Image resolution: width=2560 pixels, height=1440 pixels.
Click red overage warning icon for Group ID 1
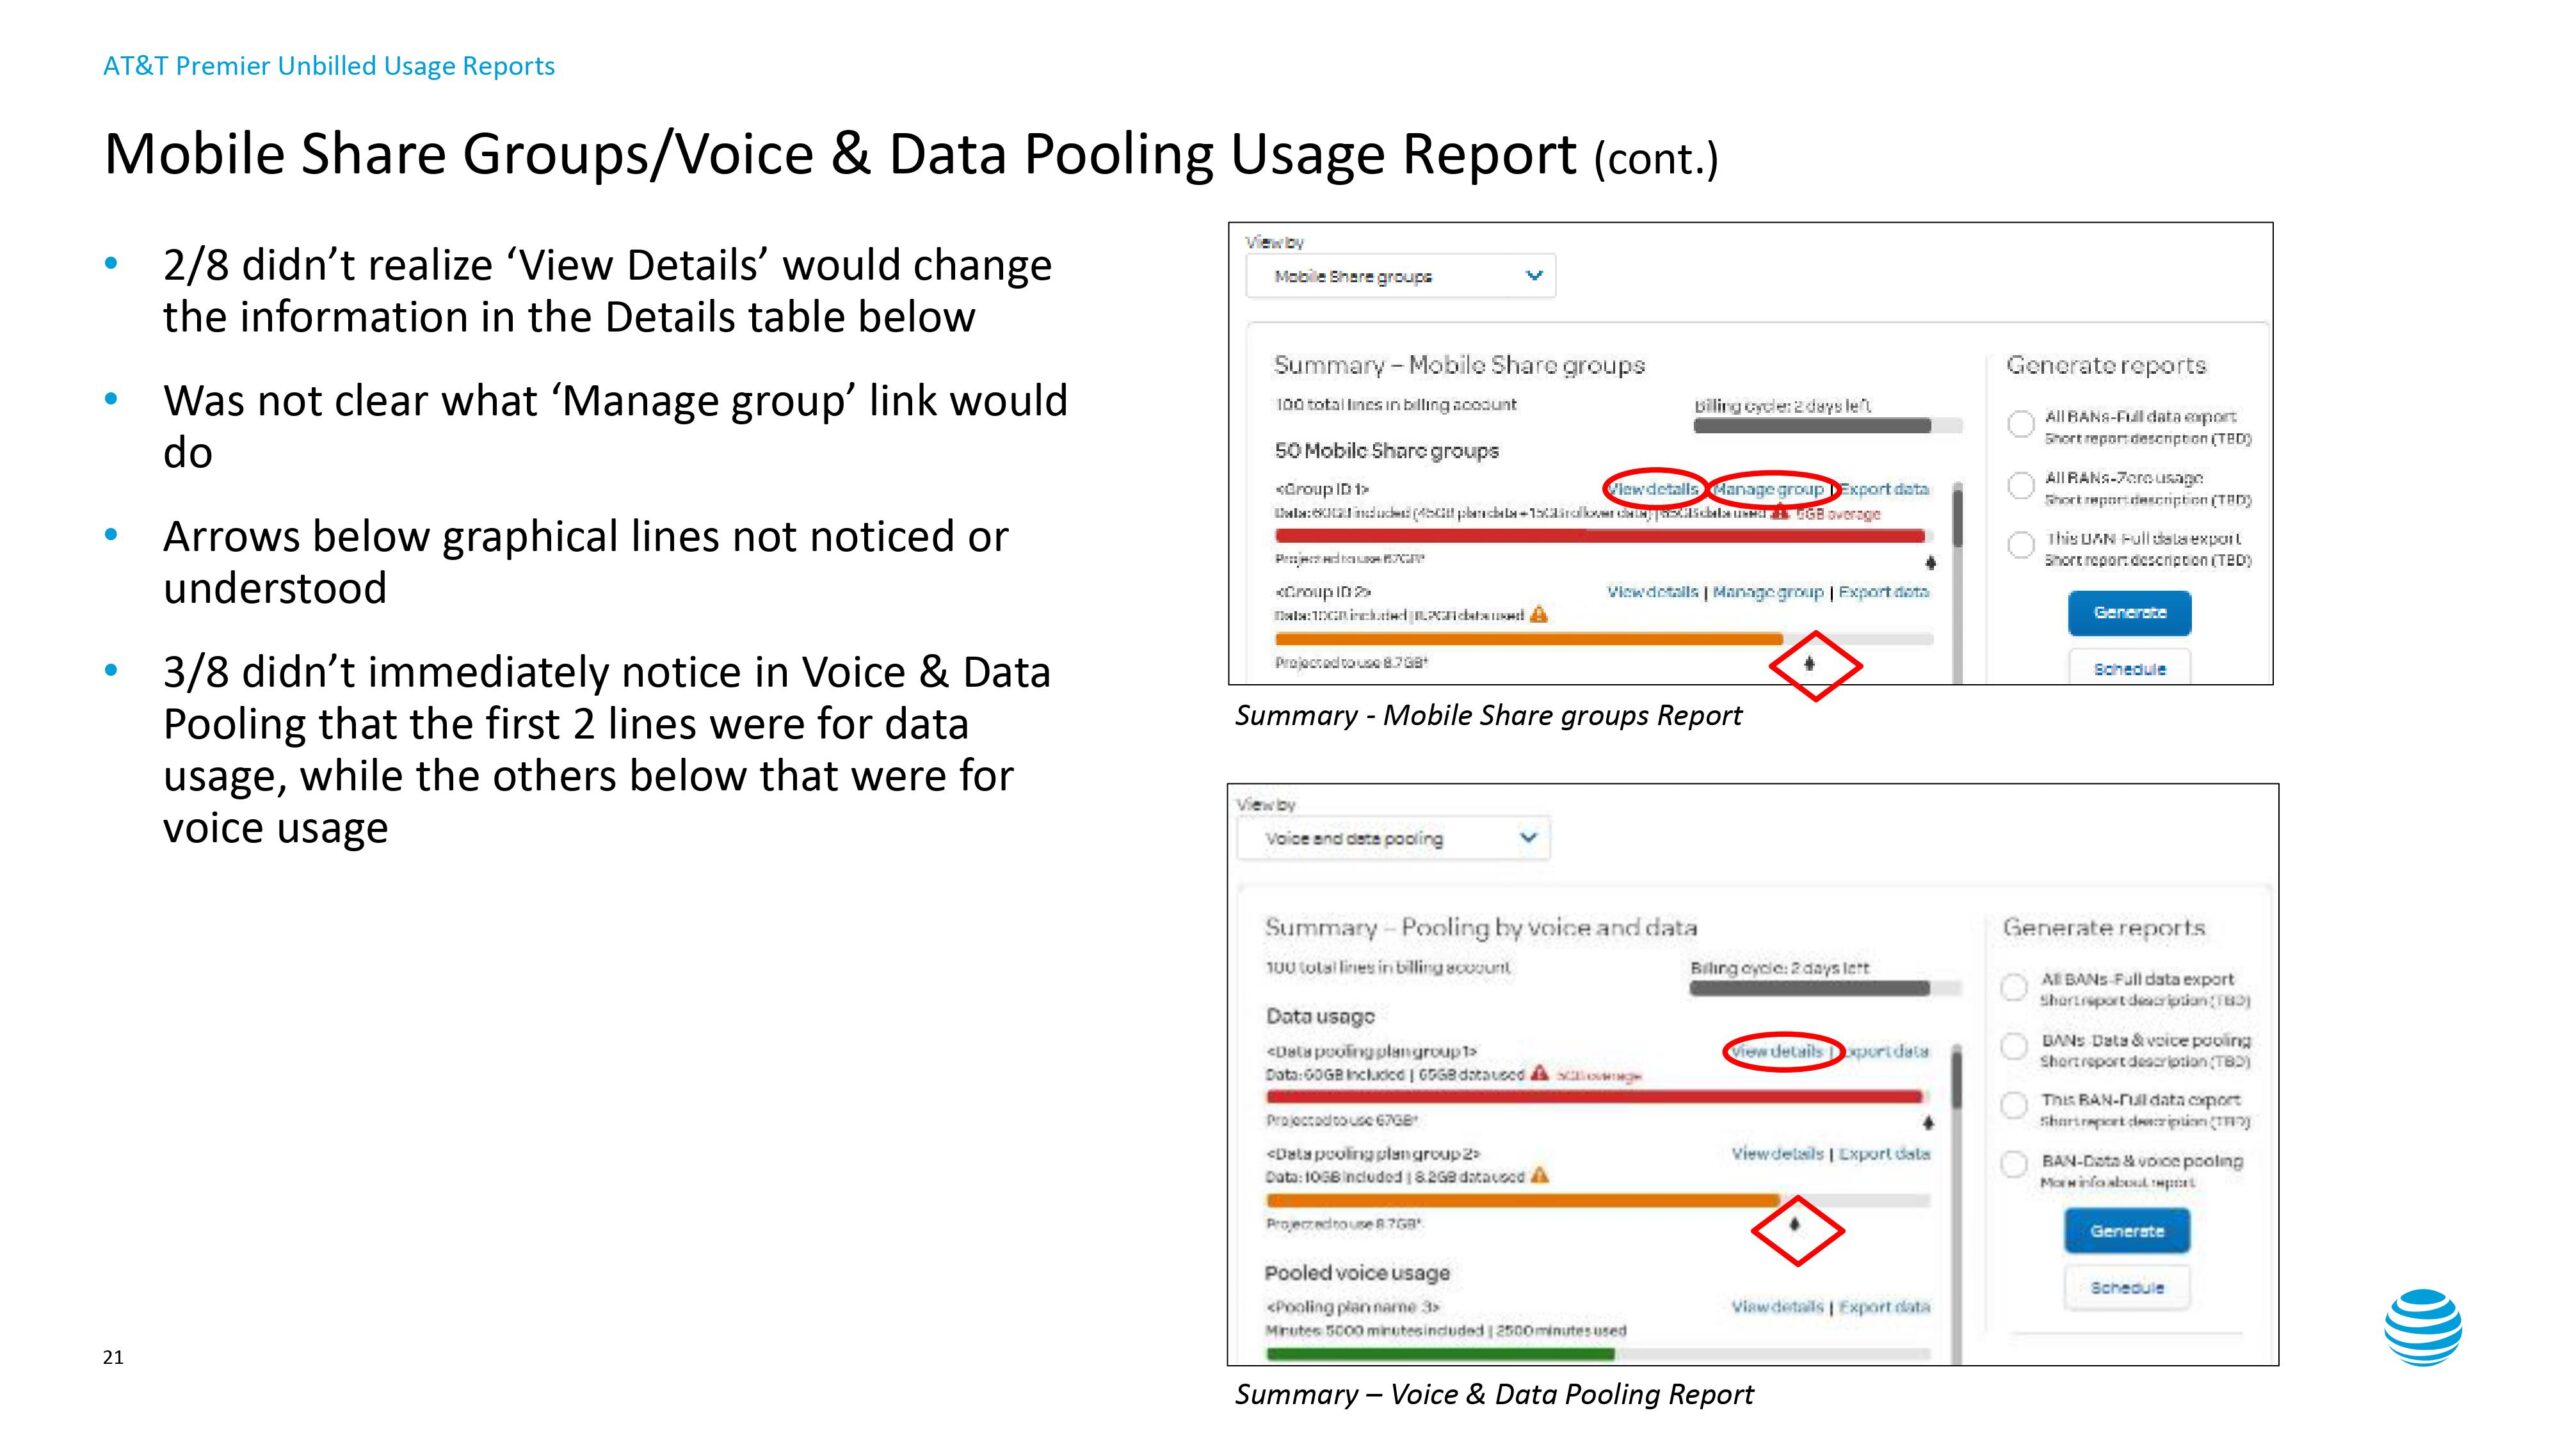pos(1780,513)
